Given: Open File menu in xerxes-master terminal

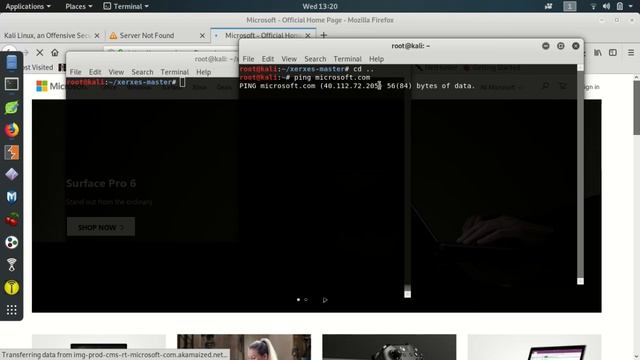Looking at the screenshot, I should coord(76,72).
